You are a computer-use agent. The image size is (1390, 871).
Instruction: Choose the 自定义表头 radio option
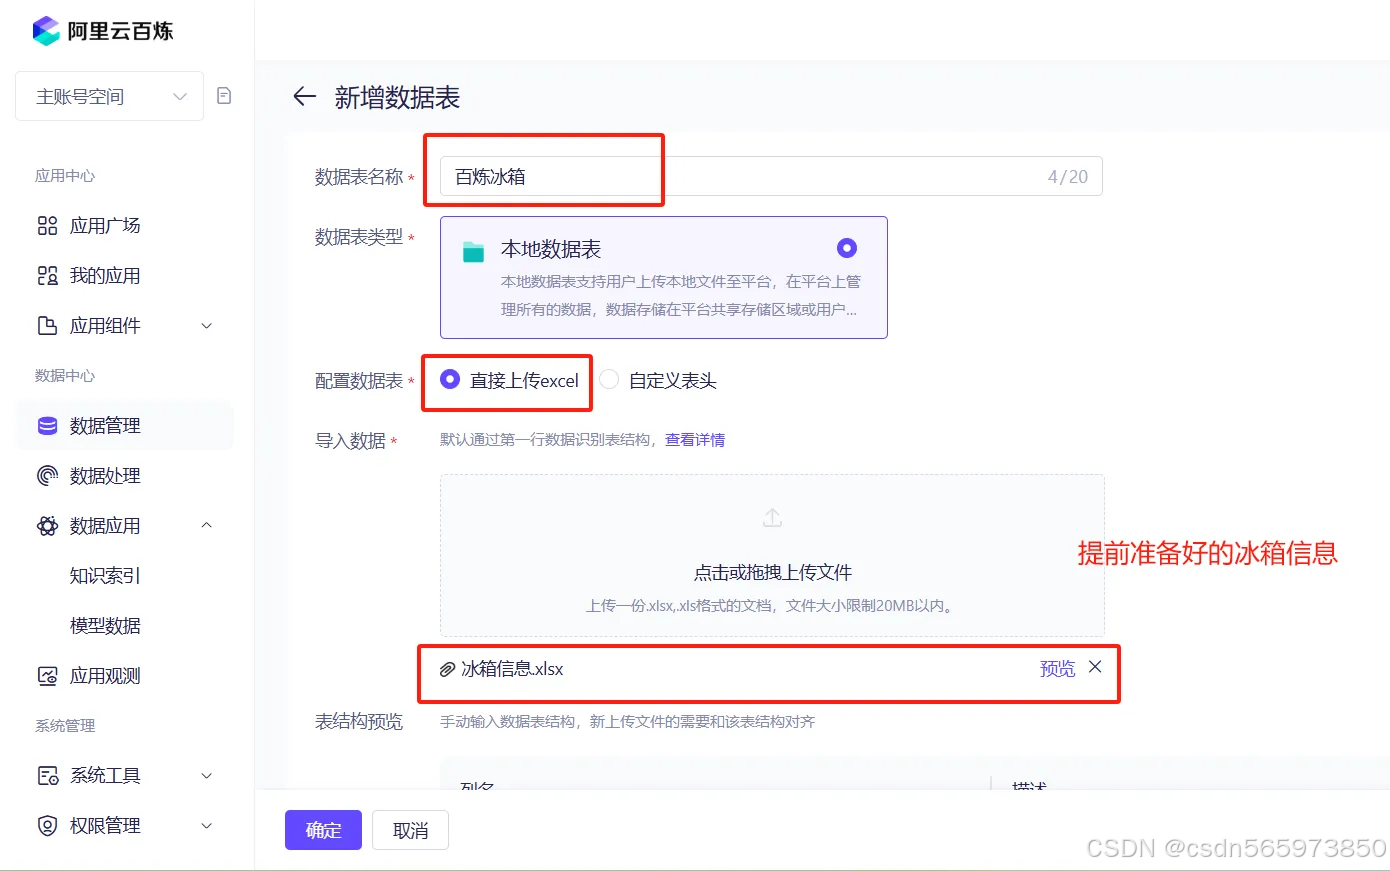point(608,380)
